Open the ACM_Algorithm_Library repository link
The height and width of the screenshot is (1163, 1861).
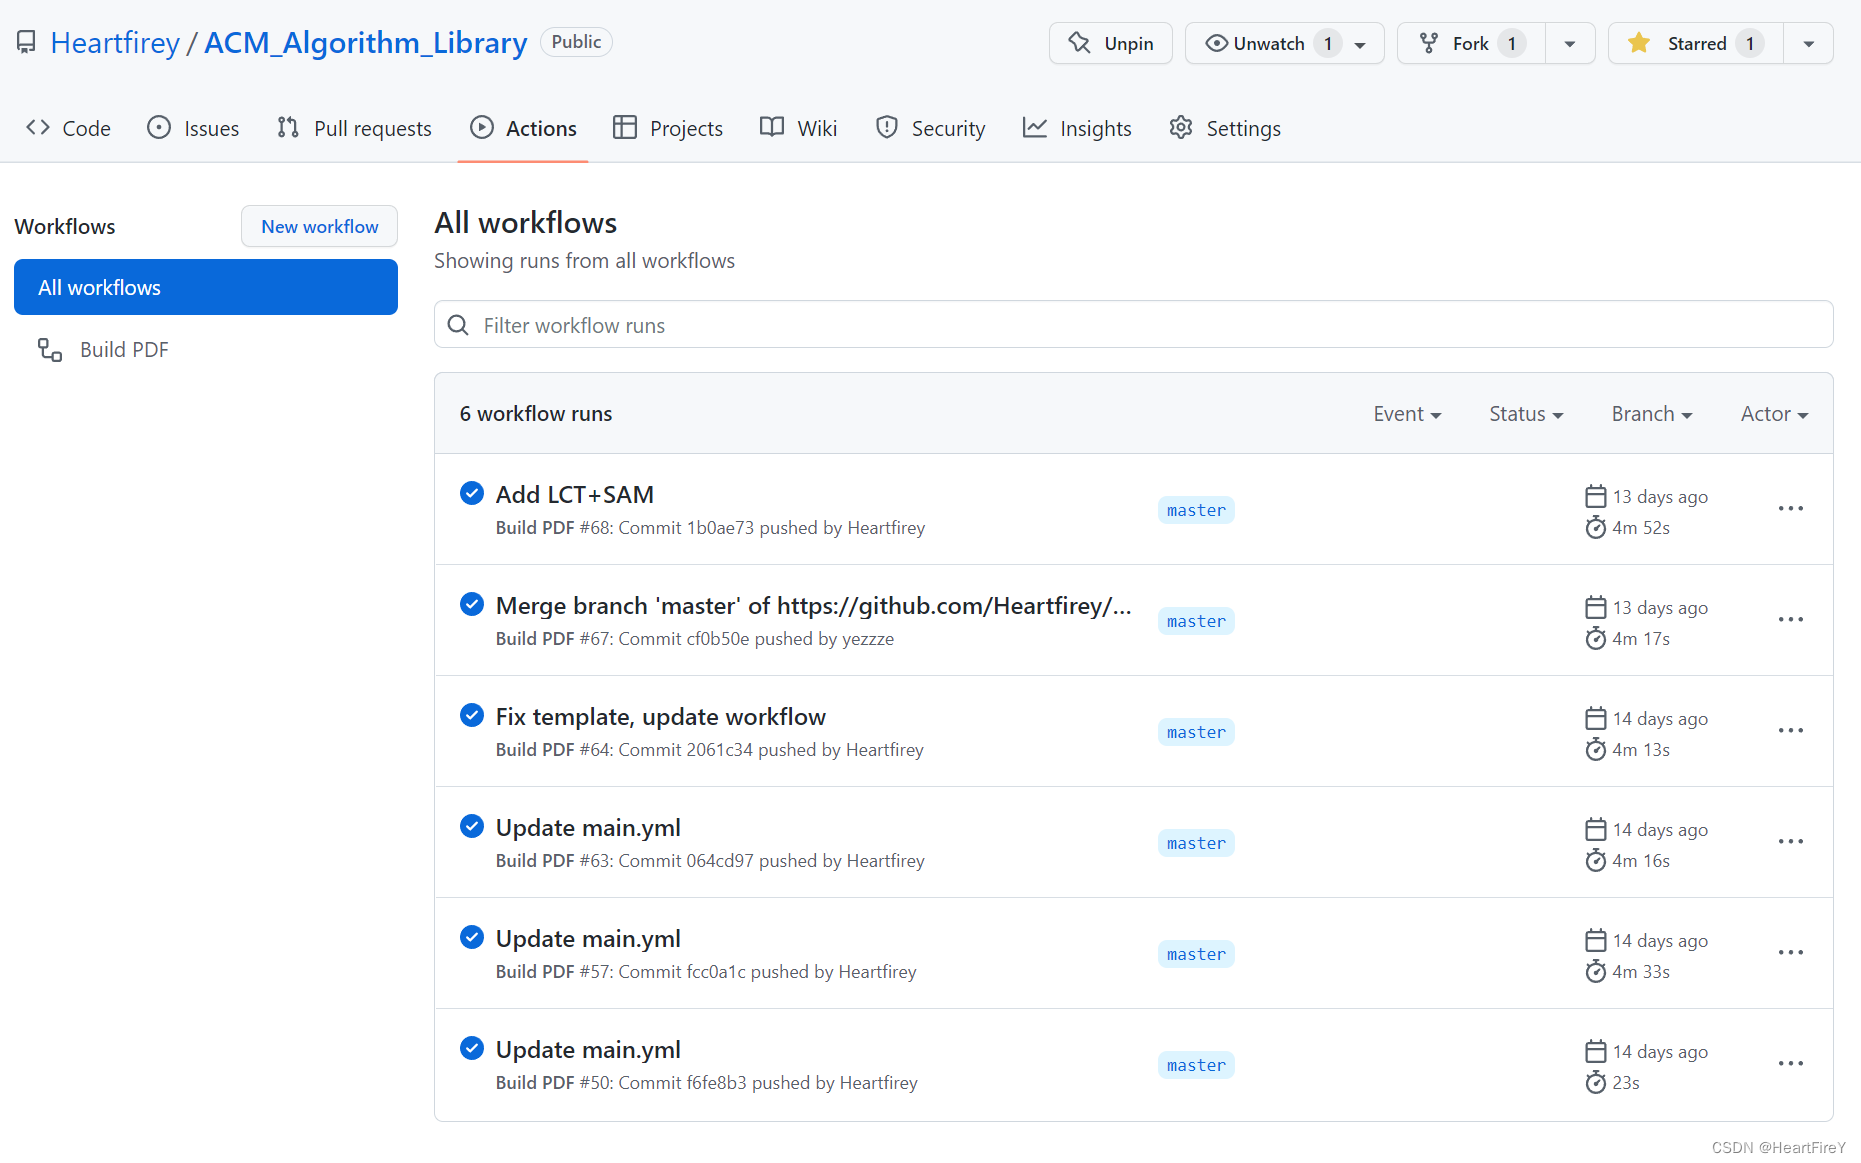tap(366, 43)
